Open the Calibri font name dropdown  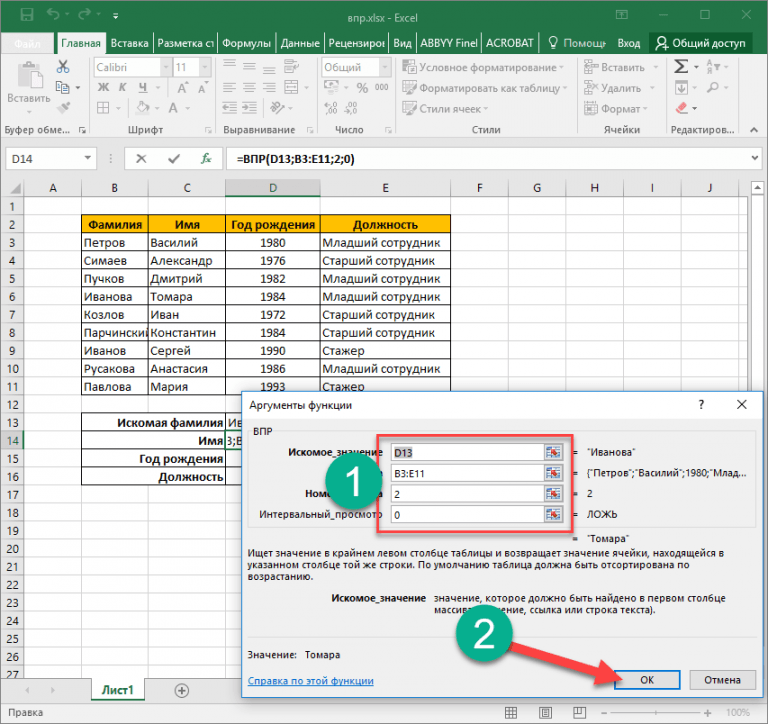pyautogui.click(x=166, y=67)
